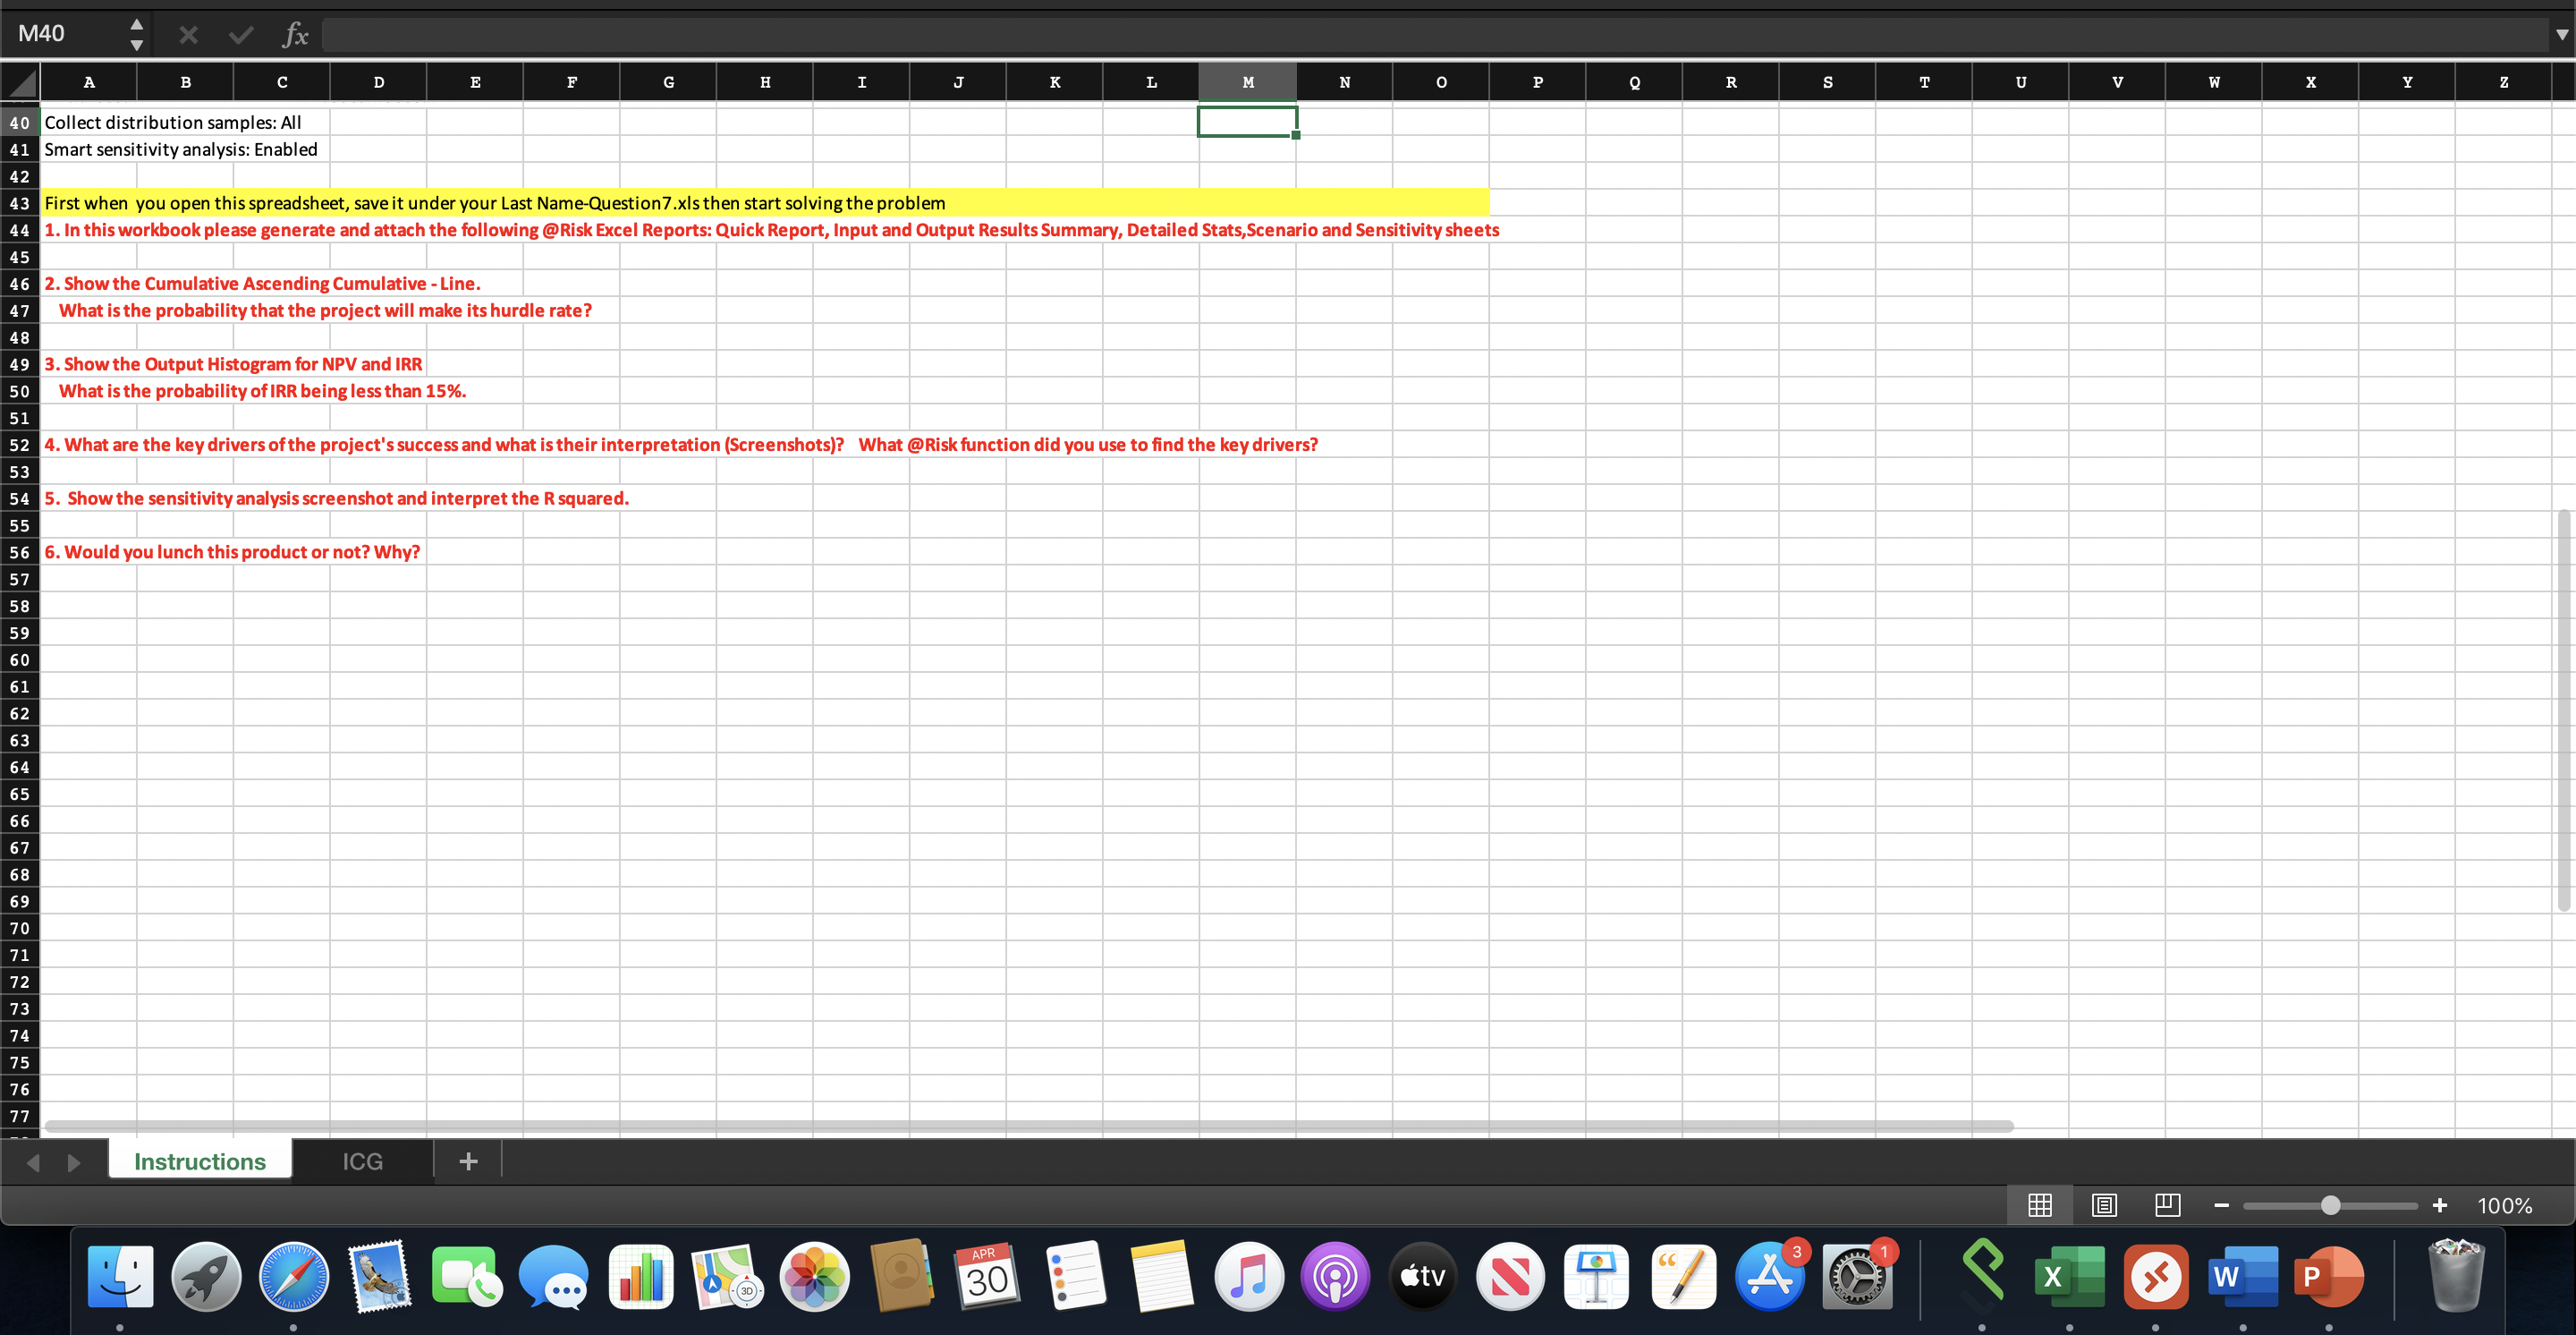Select the Instructions sheet tab
This screenshot has width=2576, height=1335.
pyautogui.click(x=200, y=1161)
